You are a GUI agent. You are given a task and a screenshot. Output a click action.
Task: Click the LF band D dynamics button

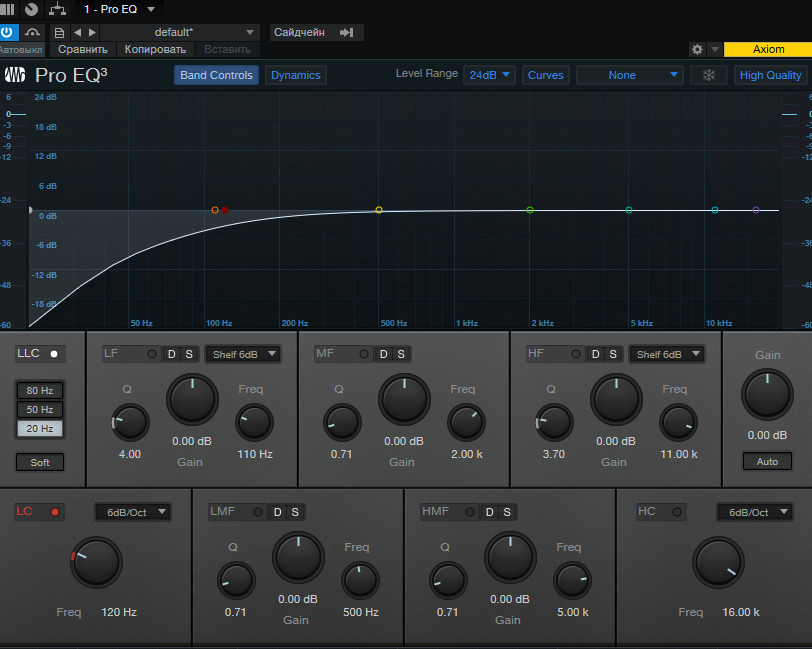[x=171, y=354]
